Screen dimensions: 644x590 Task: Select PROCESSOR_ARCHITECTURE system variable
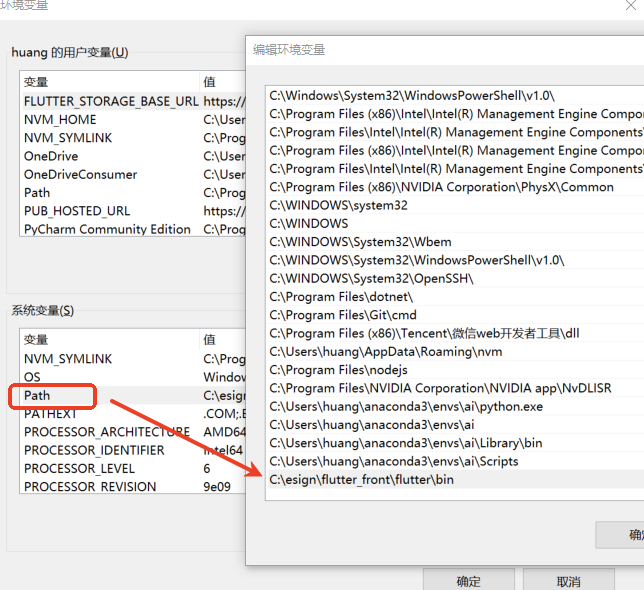coord(133,432)
